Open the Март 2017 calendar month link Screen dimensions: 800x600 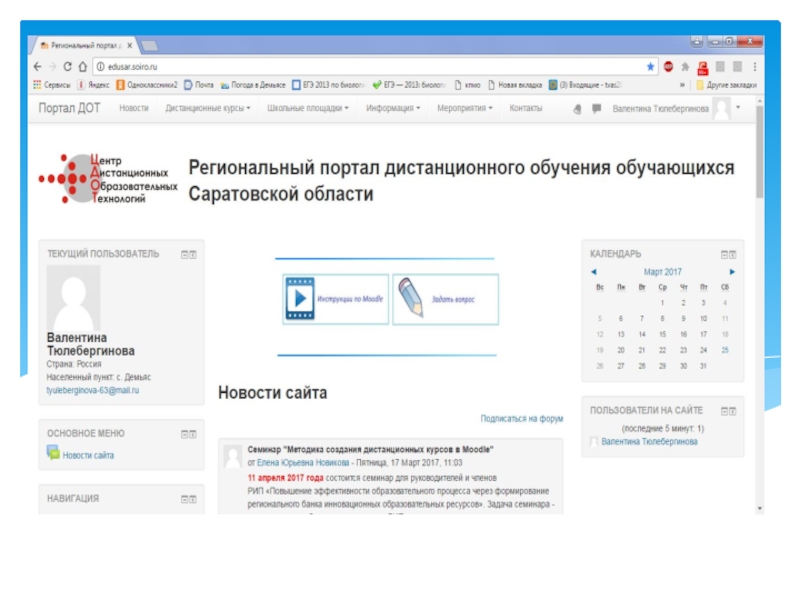coord(662,272)
